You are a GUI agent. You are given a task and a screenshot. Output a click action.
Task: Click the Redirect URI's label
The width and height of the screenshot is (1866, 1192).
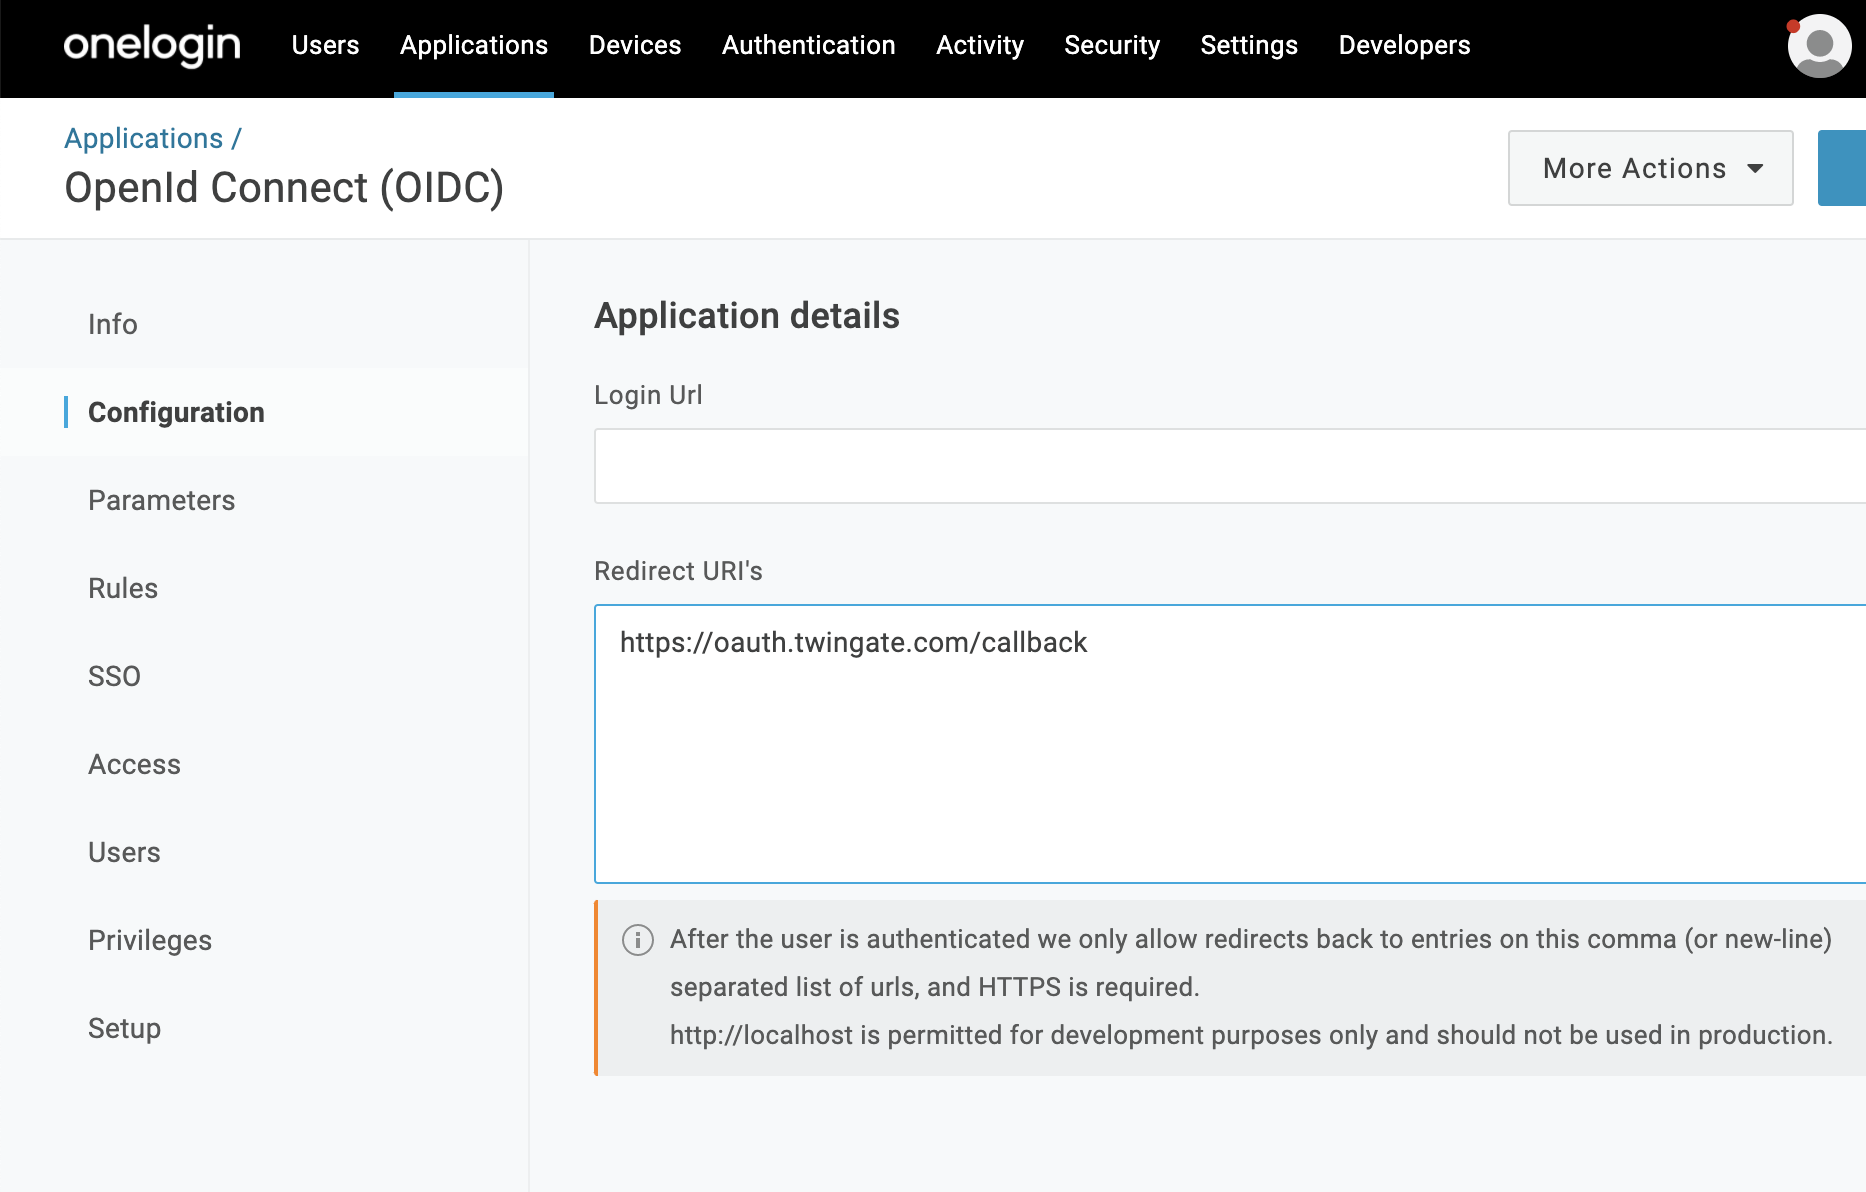tap(678, 571)
